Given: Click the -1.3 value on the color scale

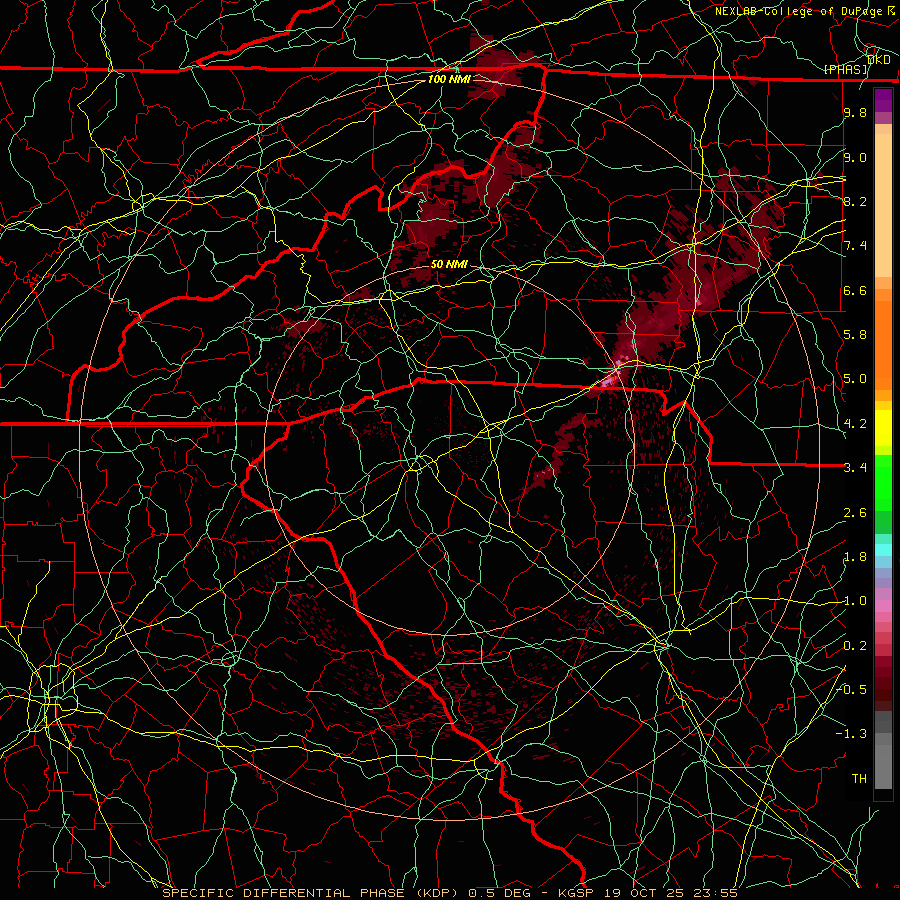Looking at the screenshot, I should (x=851, y=734).
